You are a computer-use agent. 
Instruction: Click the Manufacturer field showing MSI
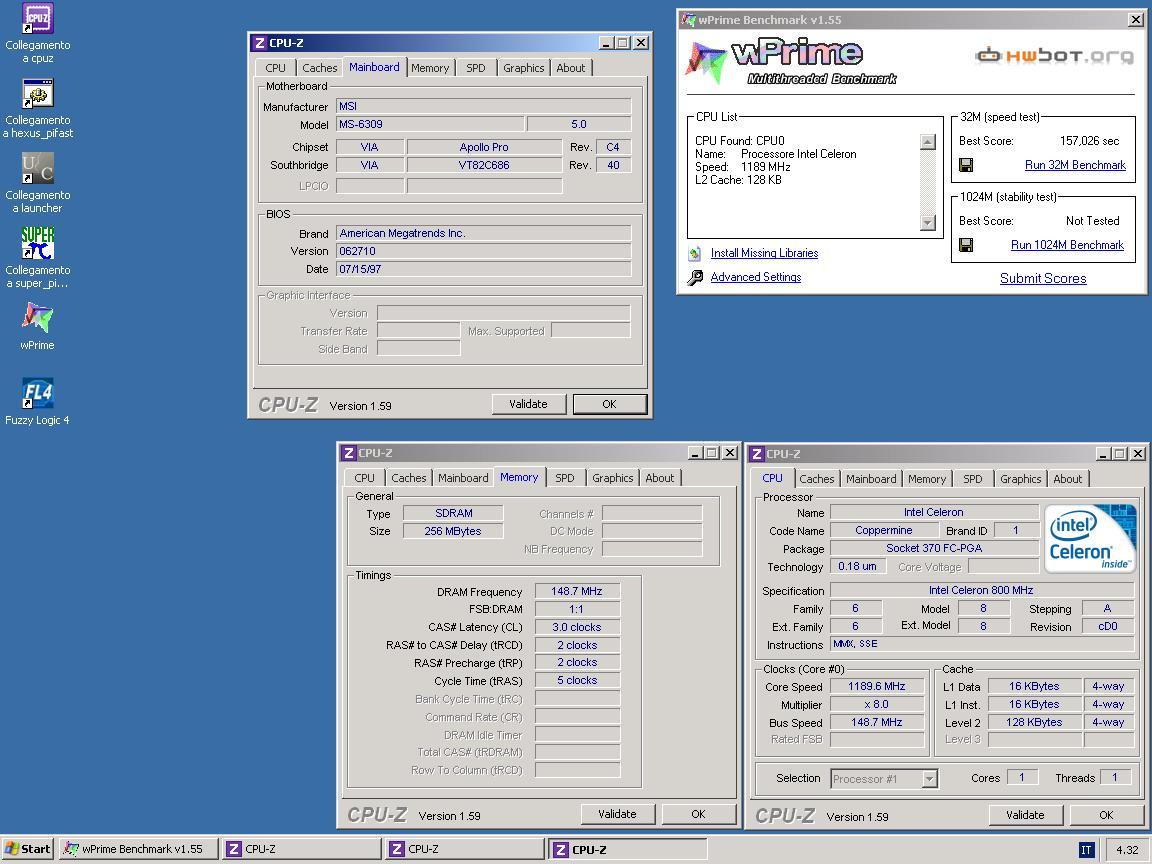(483, 107)
